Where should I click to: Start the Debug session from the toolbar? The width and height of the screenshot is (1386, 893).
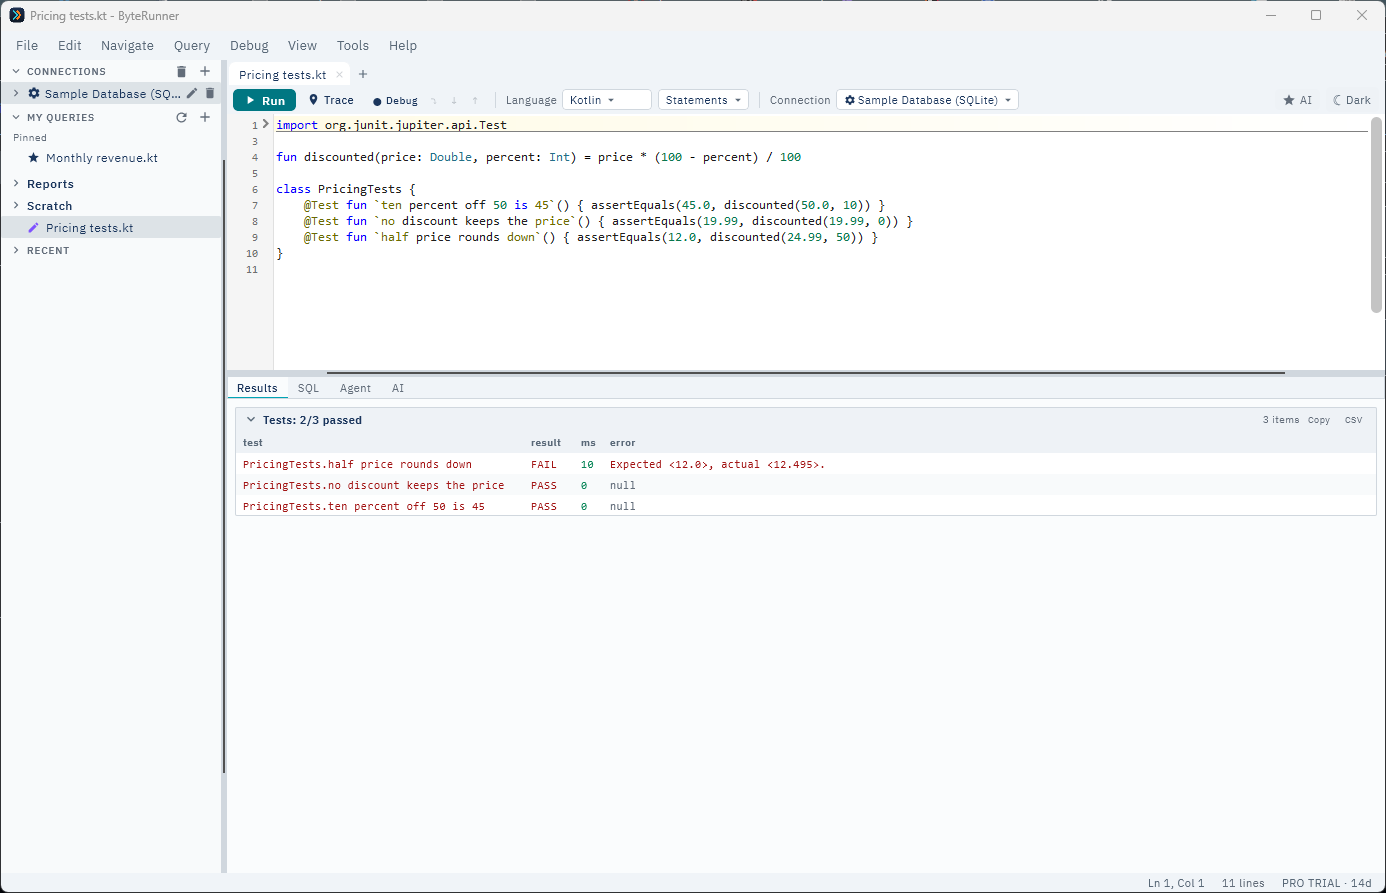395,100
